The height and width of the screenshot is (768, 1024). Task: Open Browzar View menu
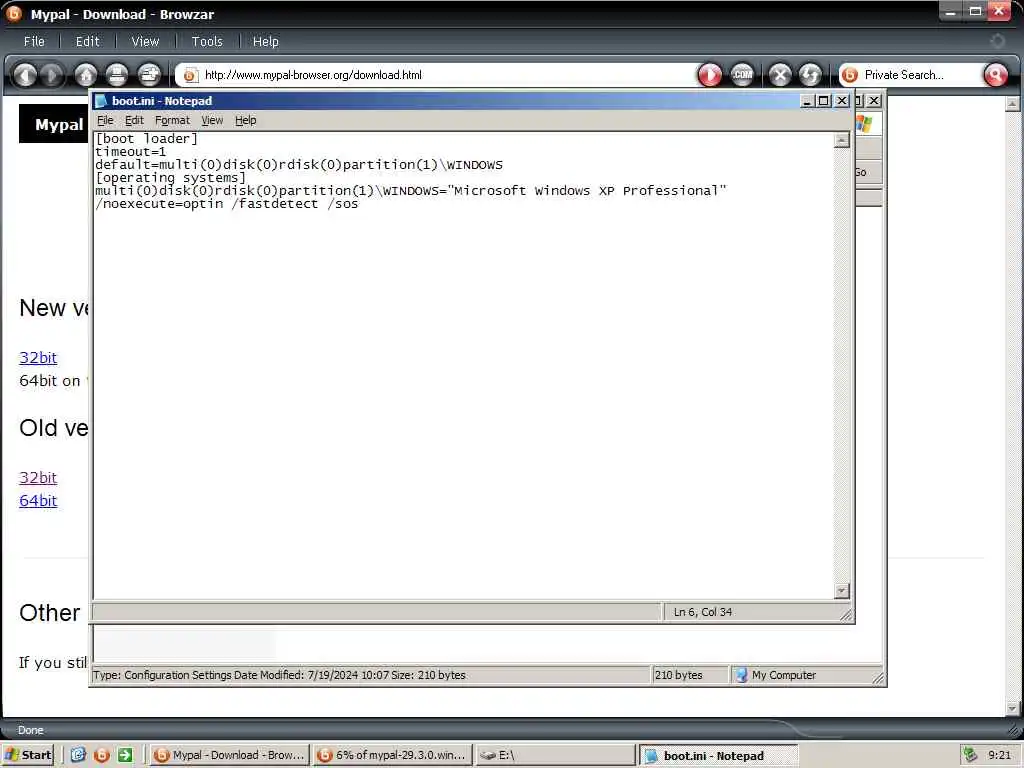pyautogui.click(x=145, y=41)
